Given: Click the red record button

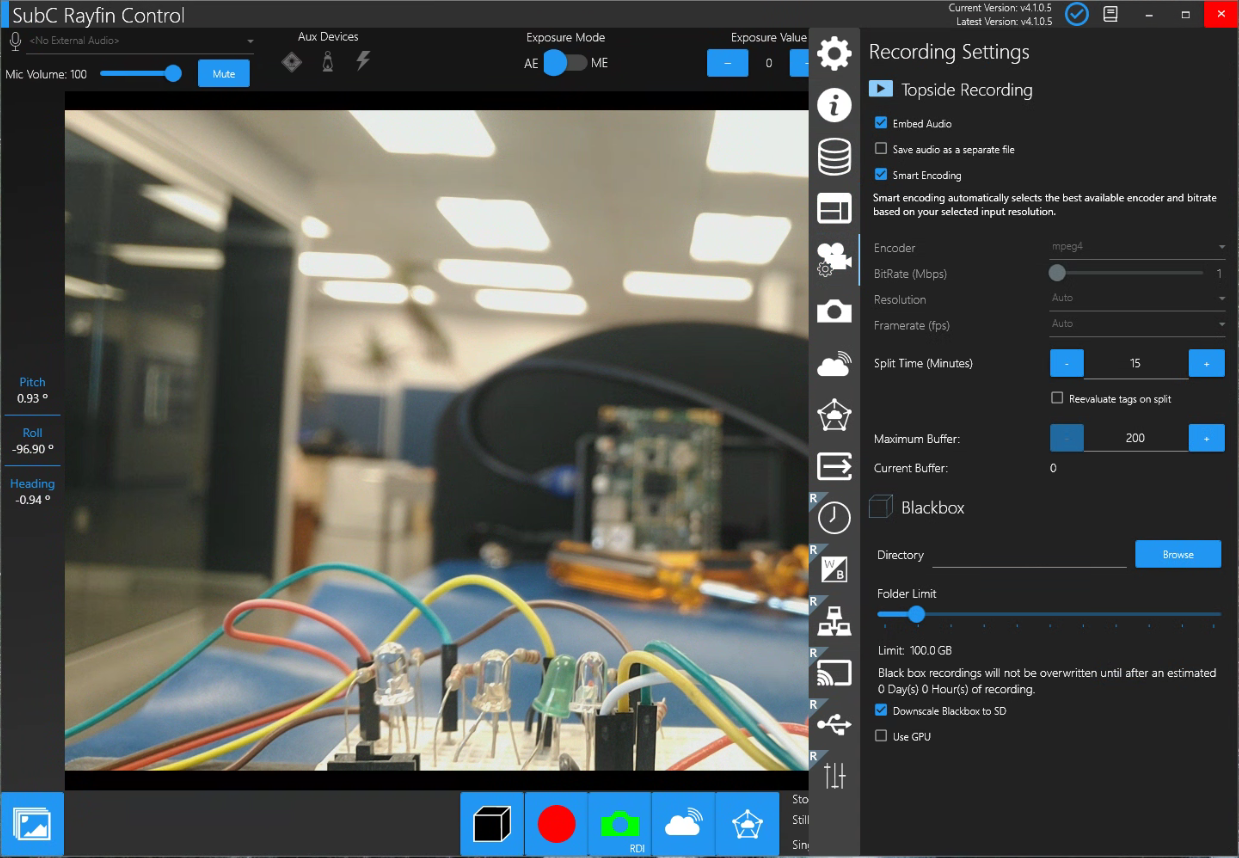Looking at the screenshot, I should click(556, 824).
